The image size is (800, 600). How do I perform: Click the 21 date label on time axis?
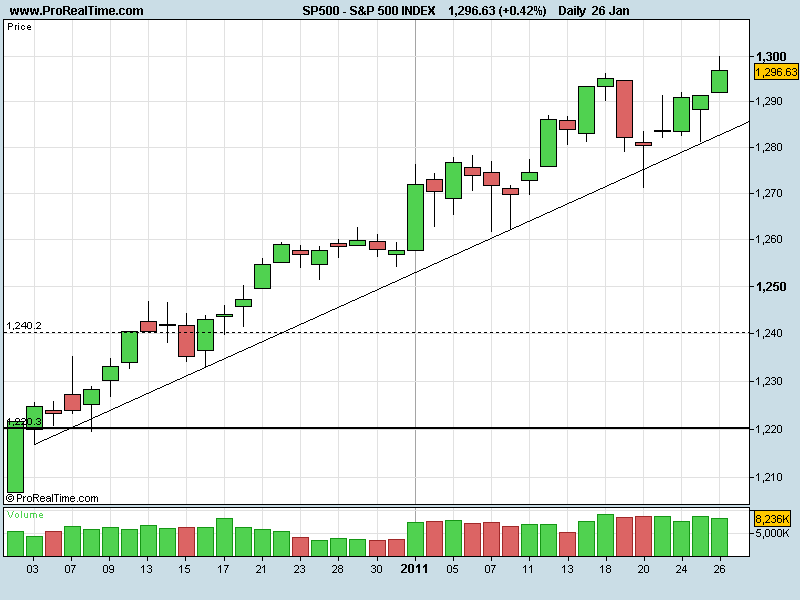[261, 569]
